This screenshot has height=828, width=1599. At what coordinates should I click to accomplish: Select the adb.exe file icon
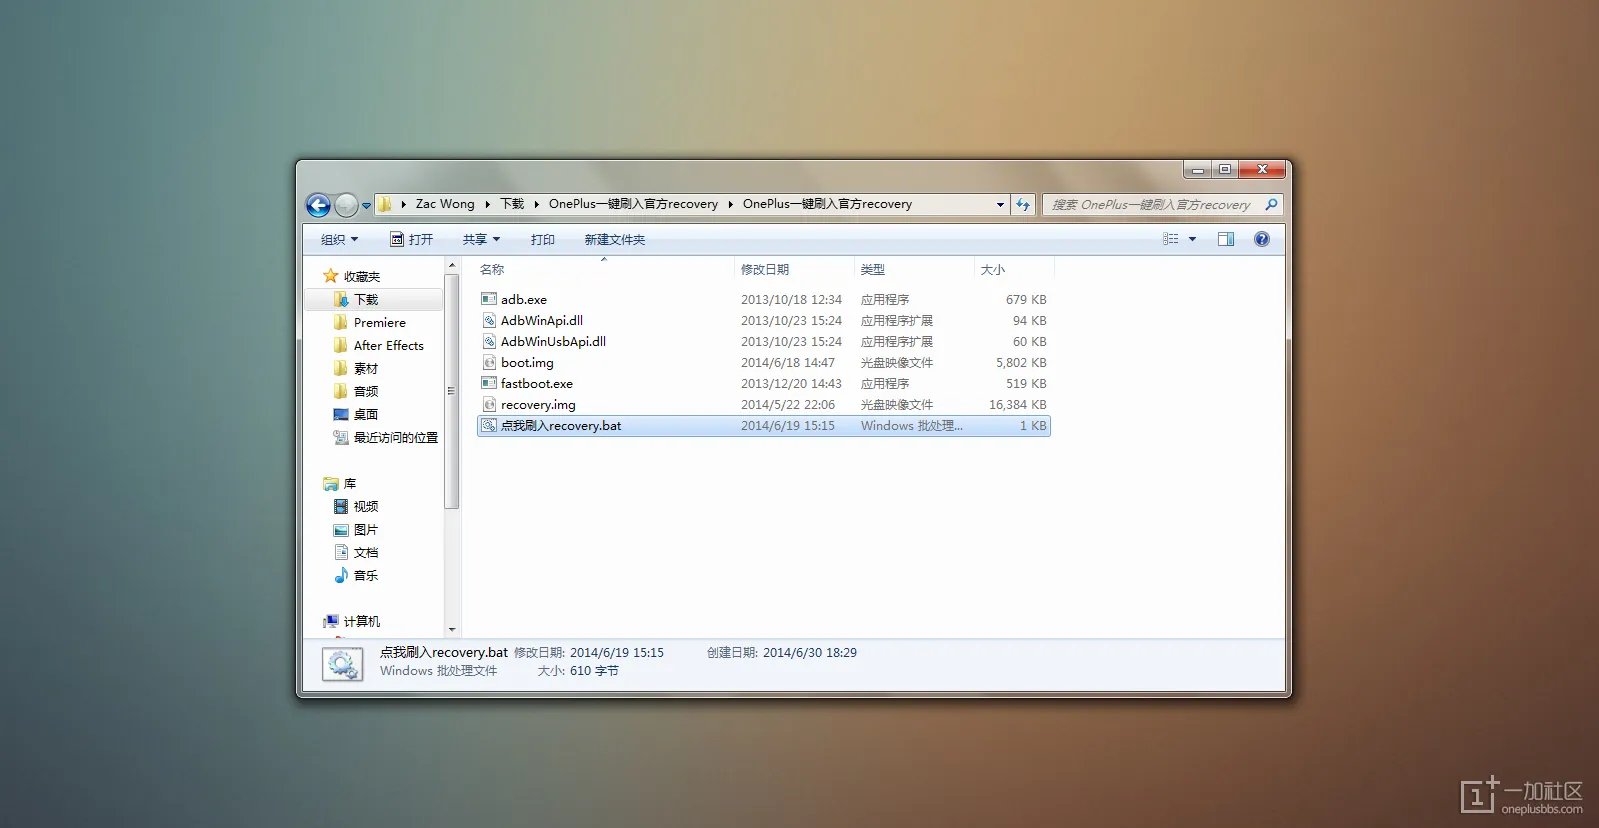489,299
